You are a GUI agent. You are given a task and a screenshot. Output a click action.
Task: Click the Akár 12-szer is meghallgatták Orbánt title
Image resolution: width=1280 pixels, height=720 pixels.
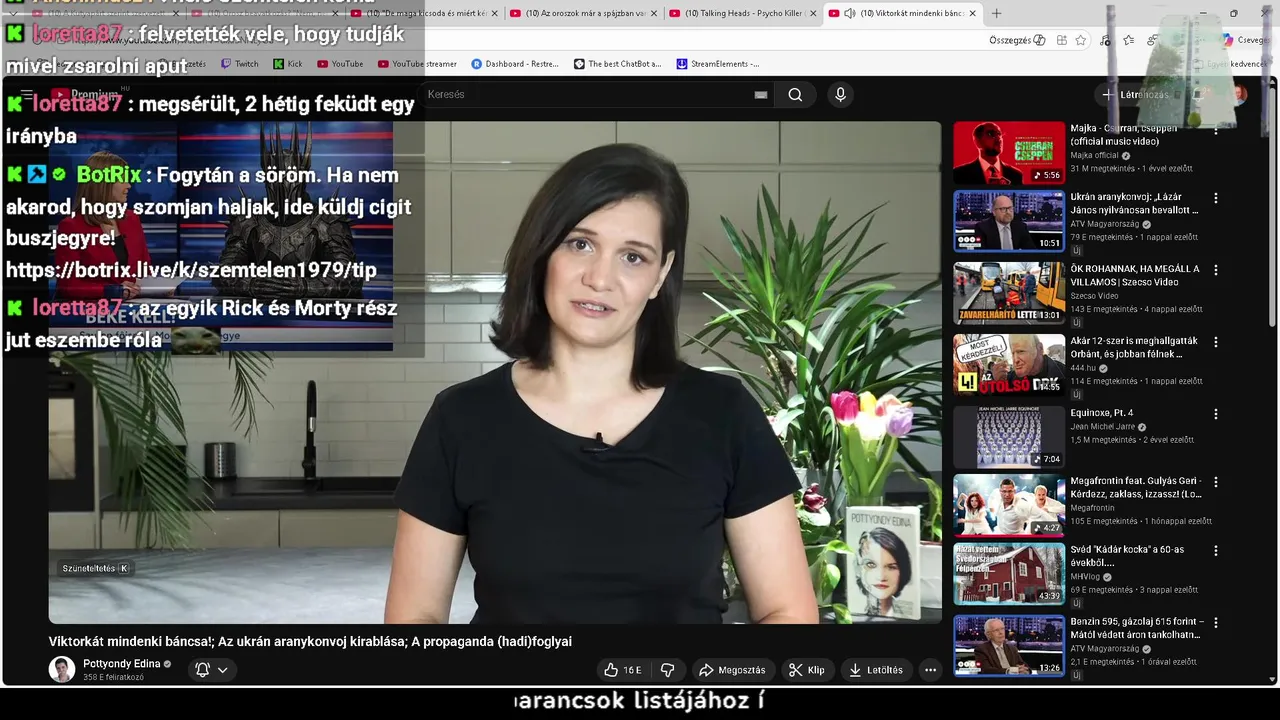click(1134, 347)
